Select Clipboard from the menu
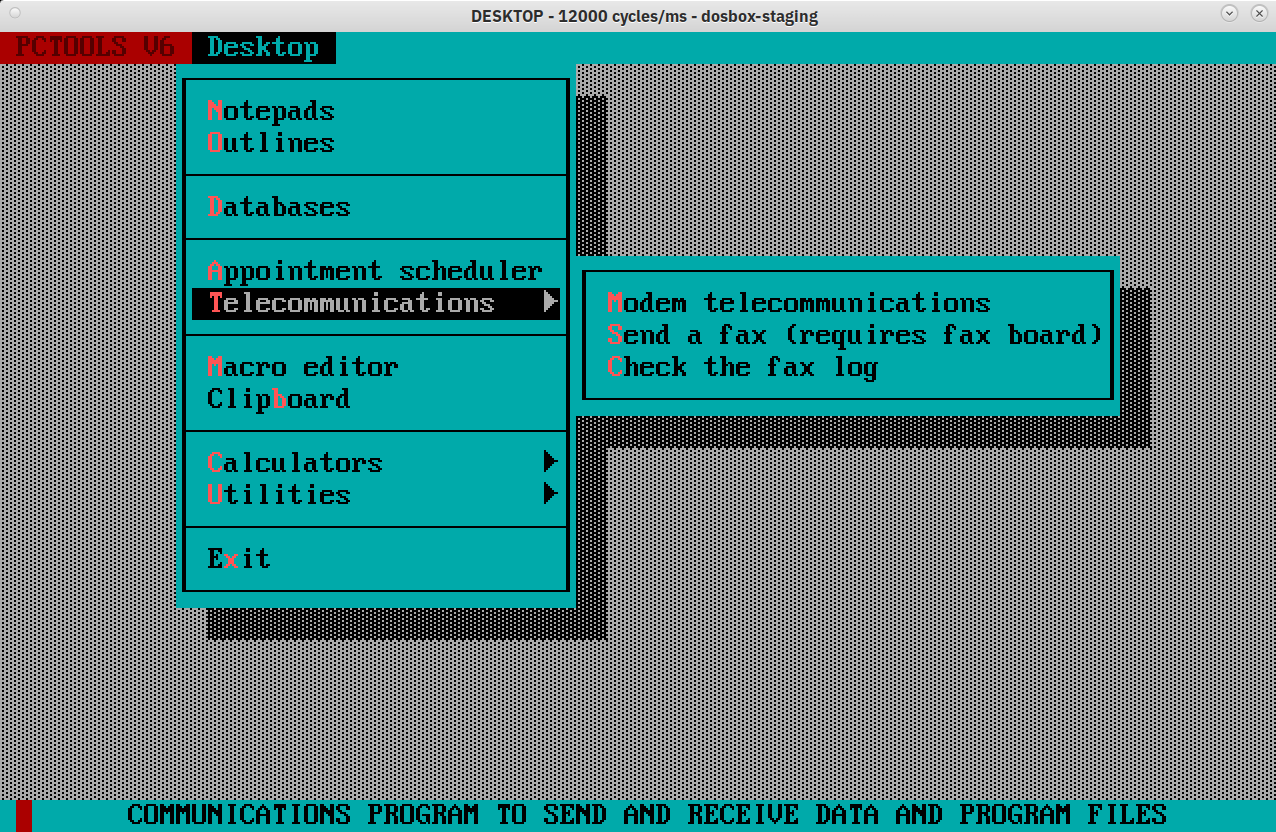Screen dimensions: 1276x832 [x=277, y=399]
